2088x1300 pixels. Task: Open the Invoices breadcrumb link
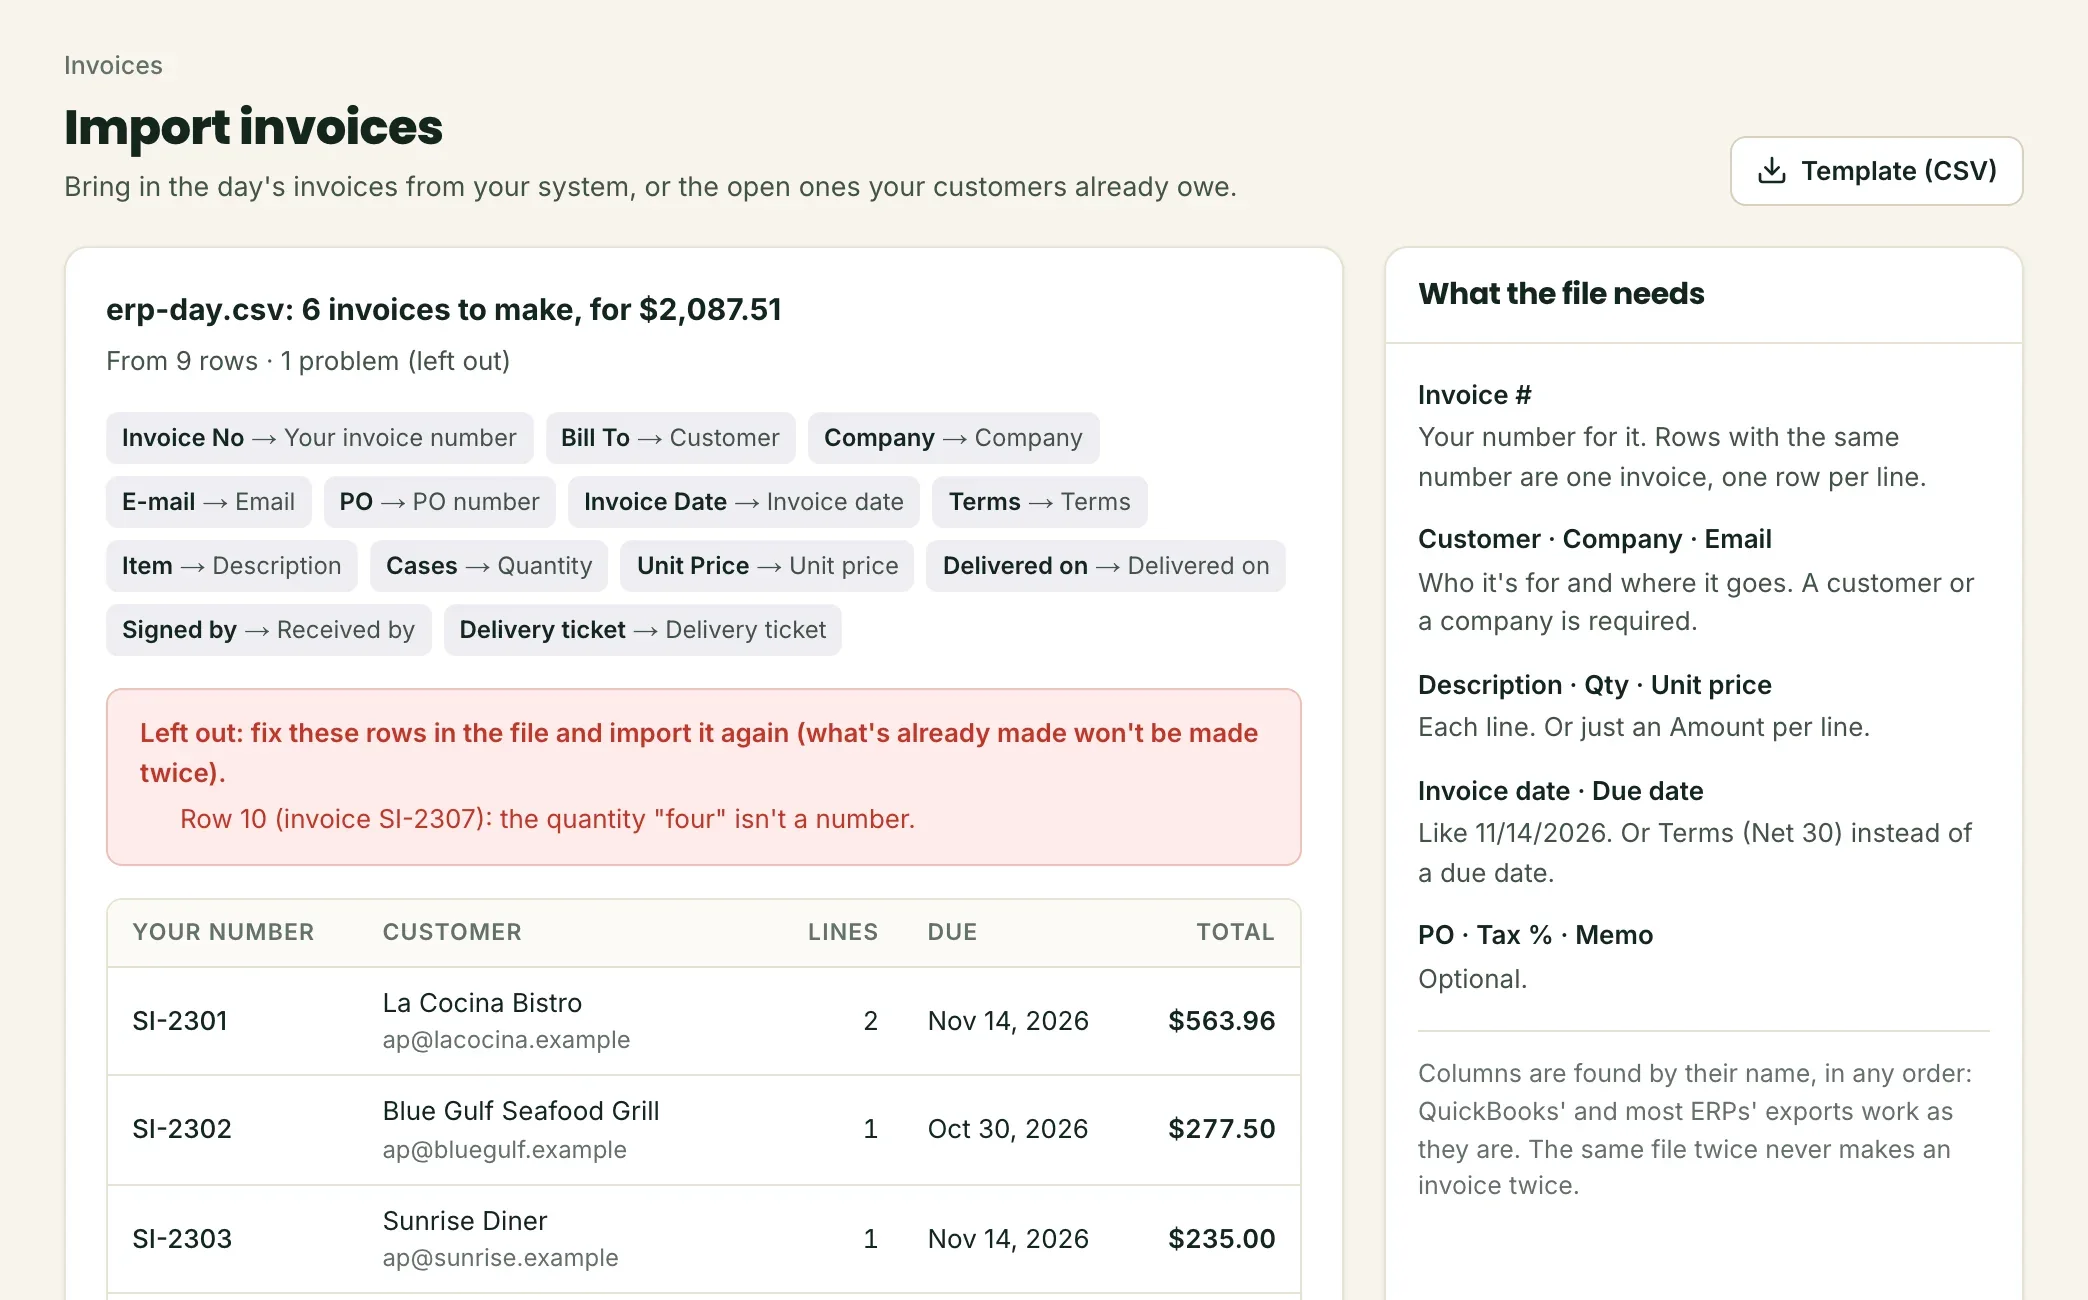pyautogui.click(x=113, y=65)
